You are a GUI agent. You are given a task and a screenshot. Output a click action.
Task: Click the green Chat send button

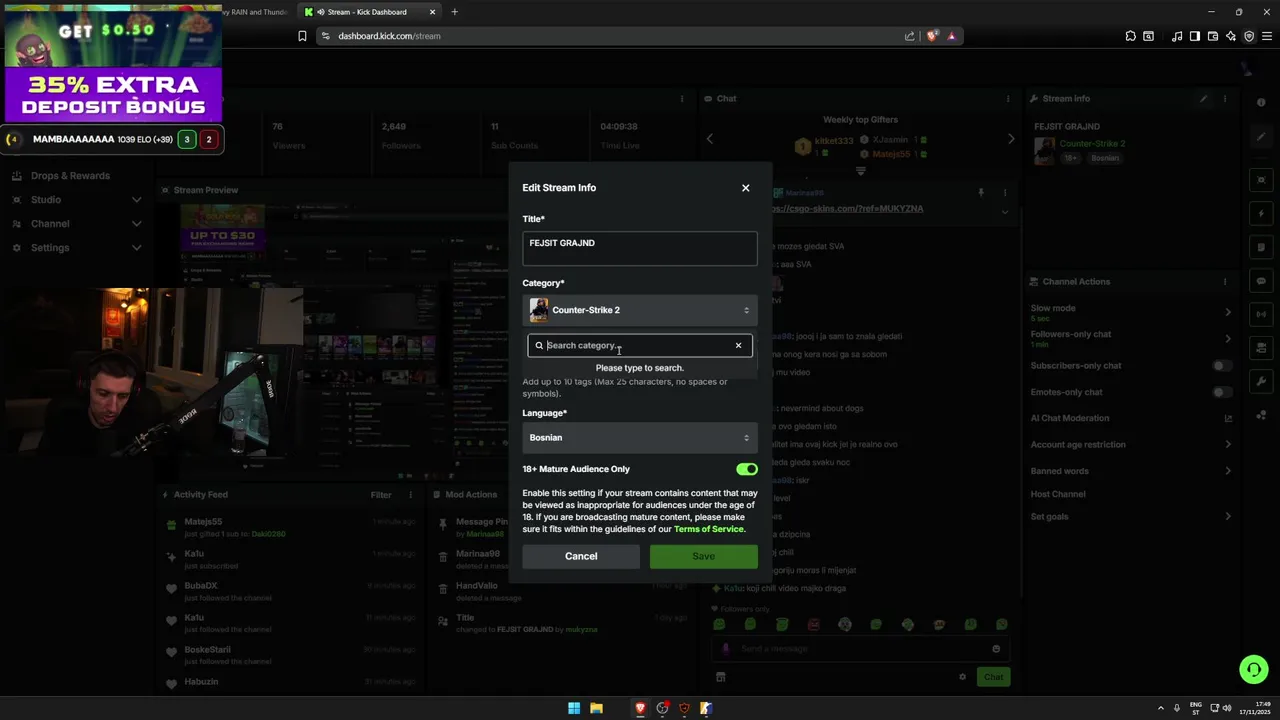pyautogui.click(x=993, y=677)
